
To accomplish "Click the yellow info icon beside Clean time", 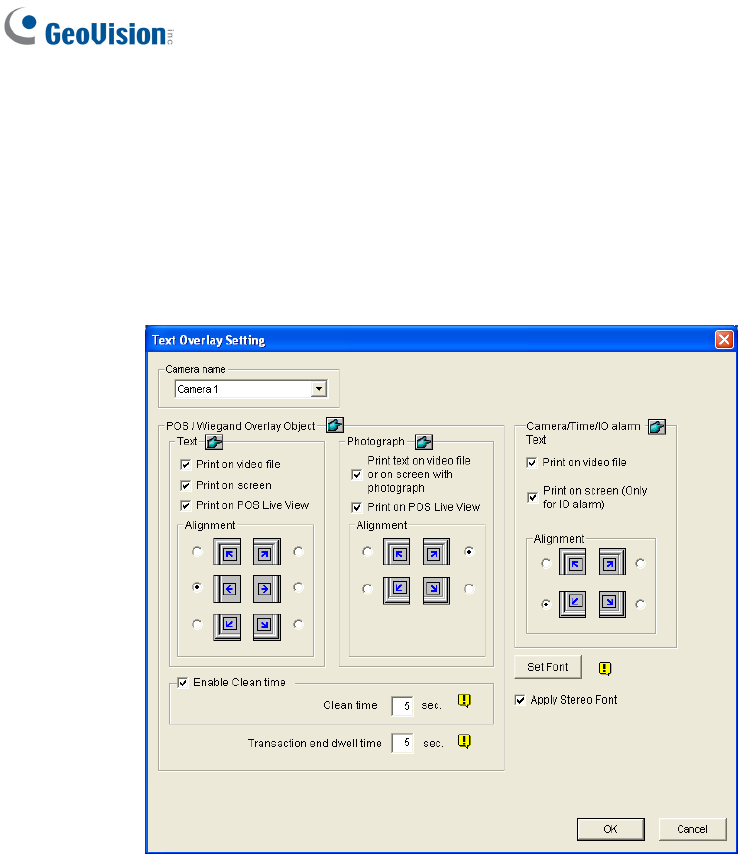I will (x=464, y=700).
